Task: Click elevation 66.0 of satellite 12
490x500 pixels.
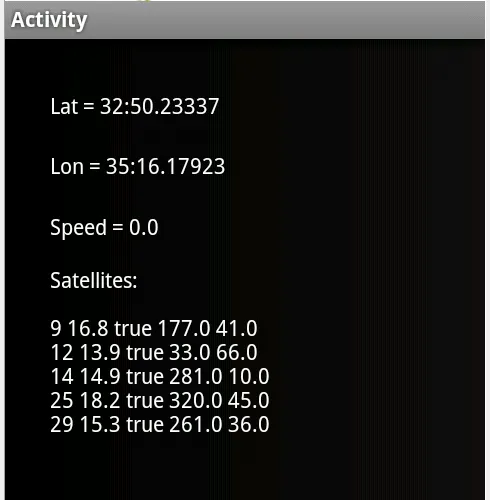Action: click(x=237, y=352)
